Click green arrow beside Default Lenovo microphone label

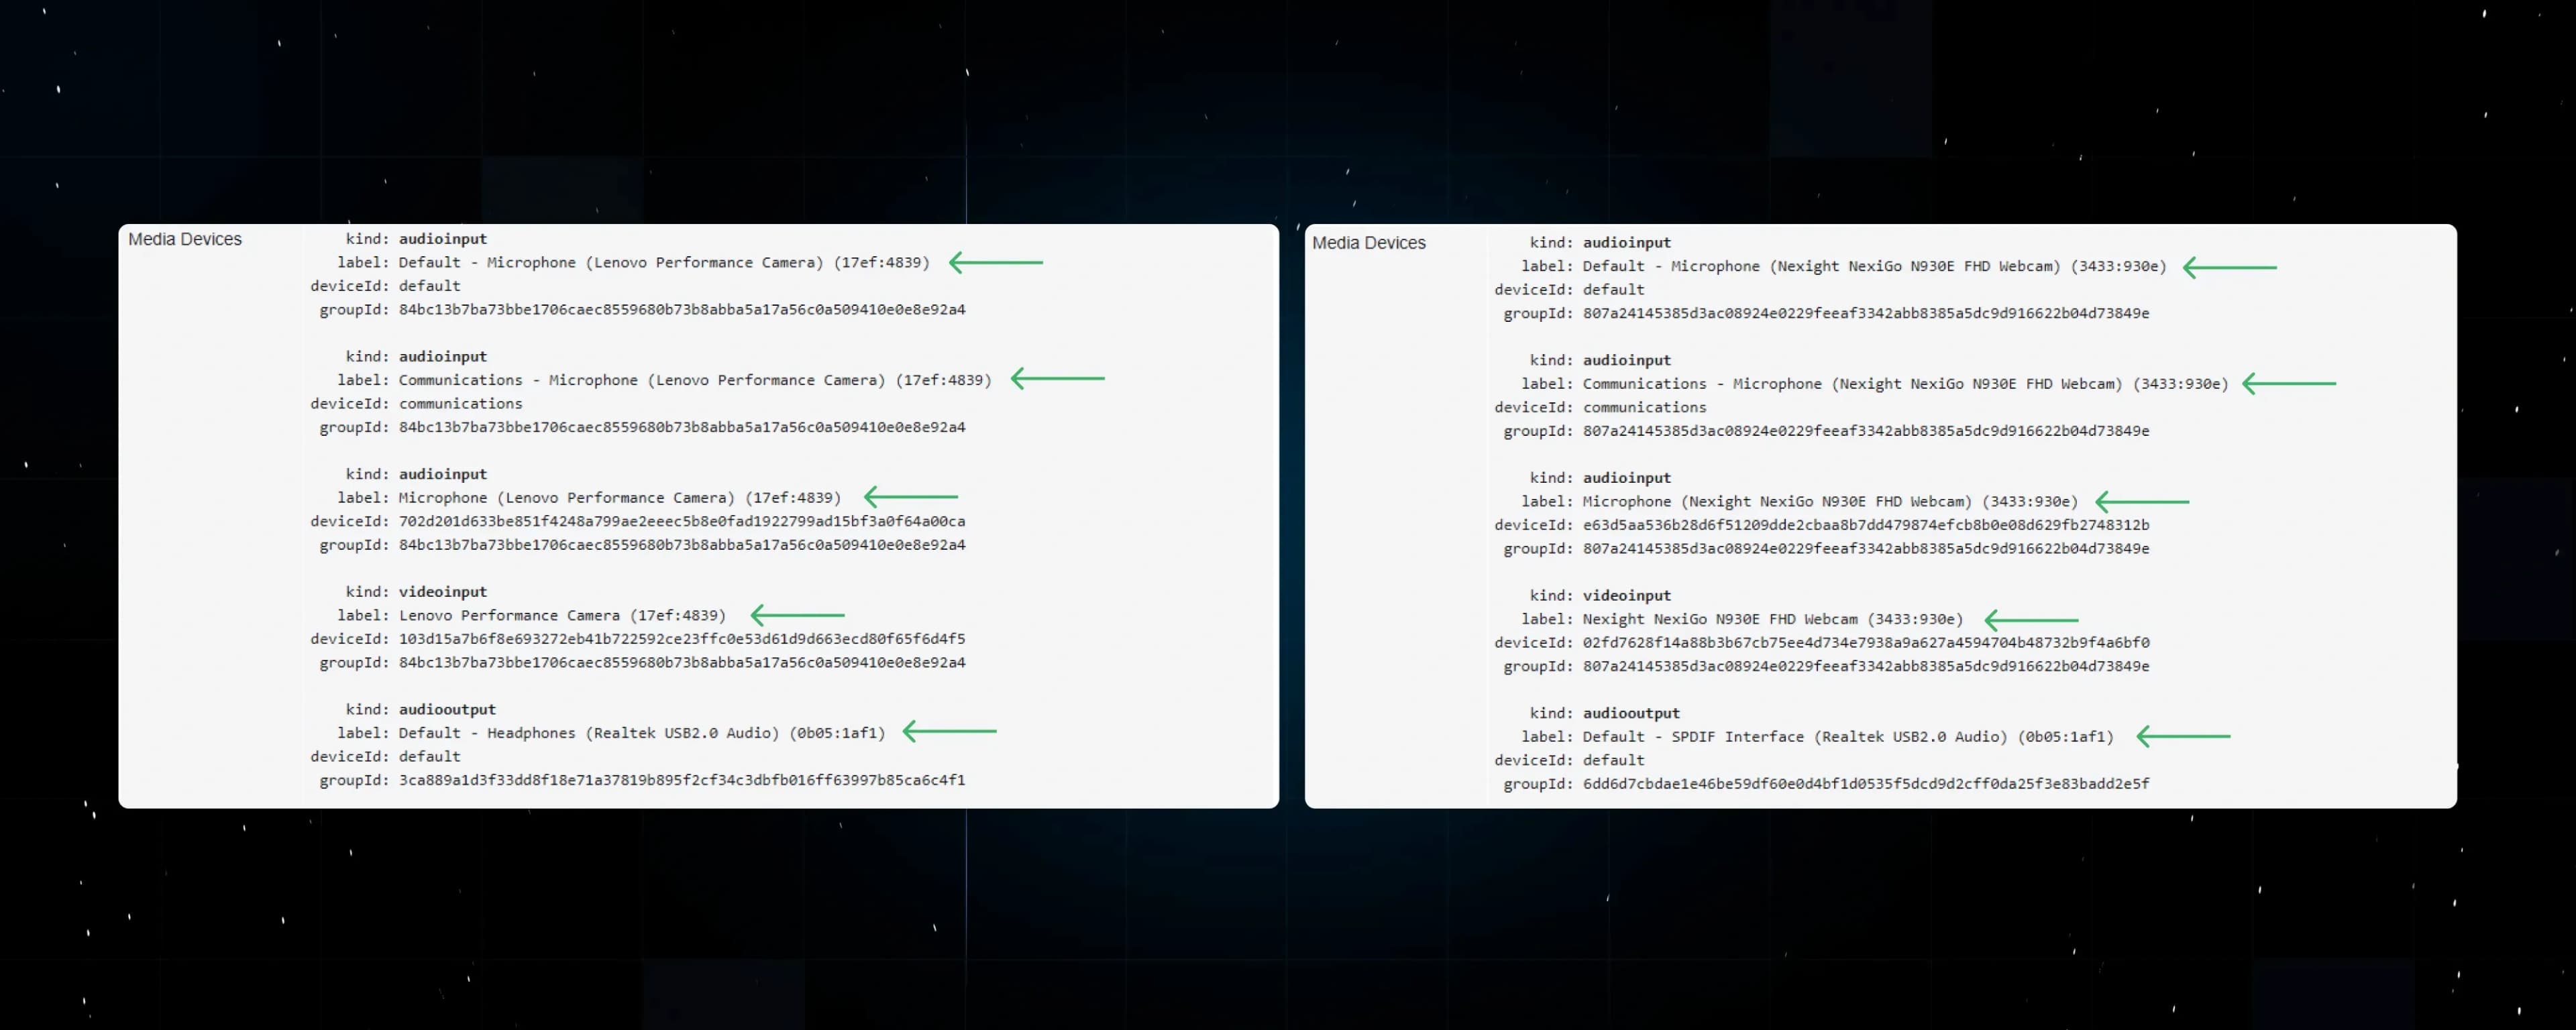click(995, 262)
